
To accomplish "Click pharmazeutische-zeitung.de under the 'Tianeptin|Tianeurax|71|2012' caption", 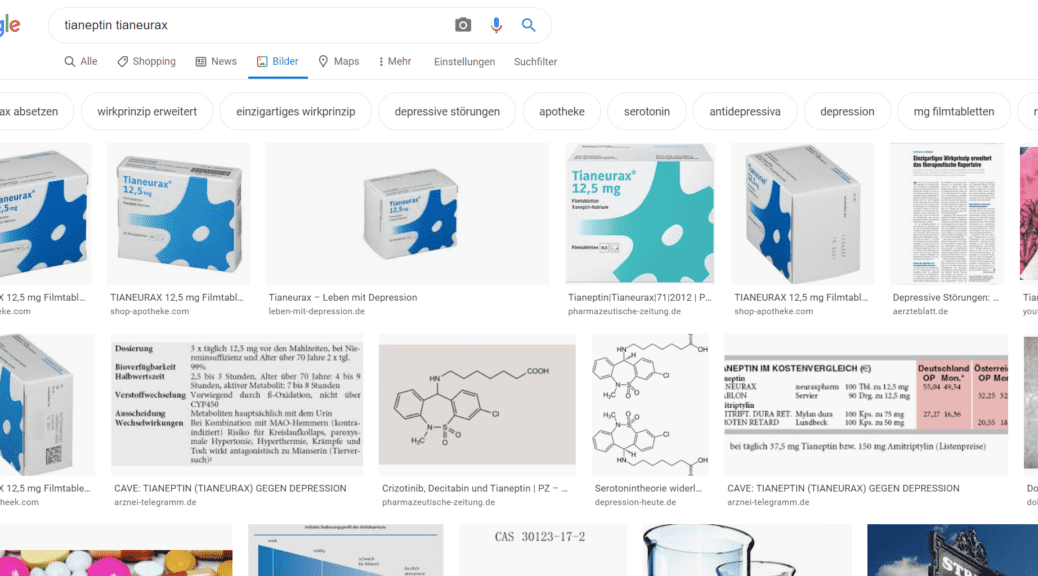I will coord(624,311).
